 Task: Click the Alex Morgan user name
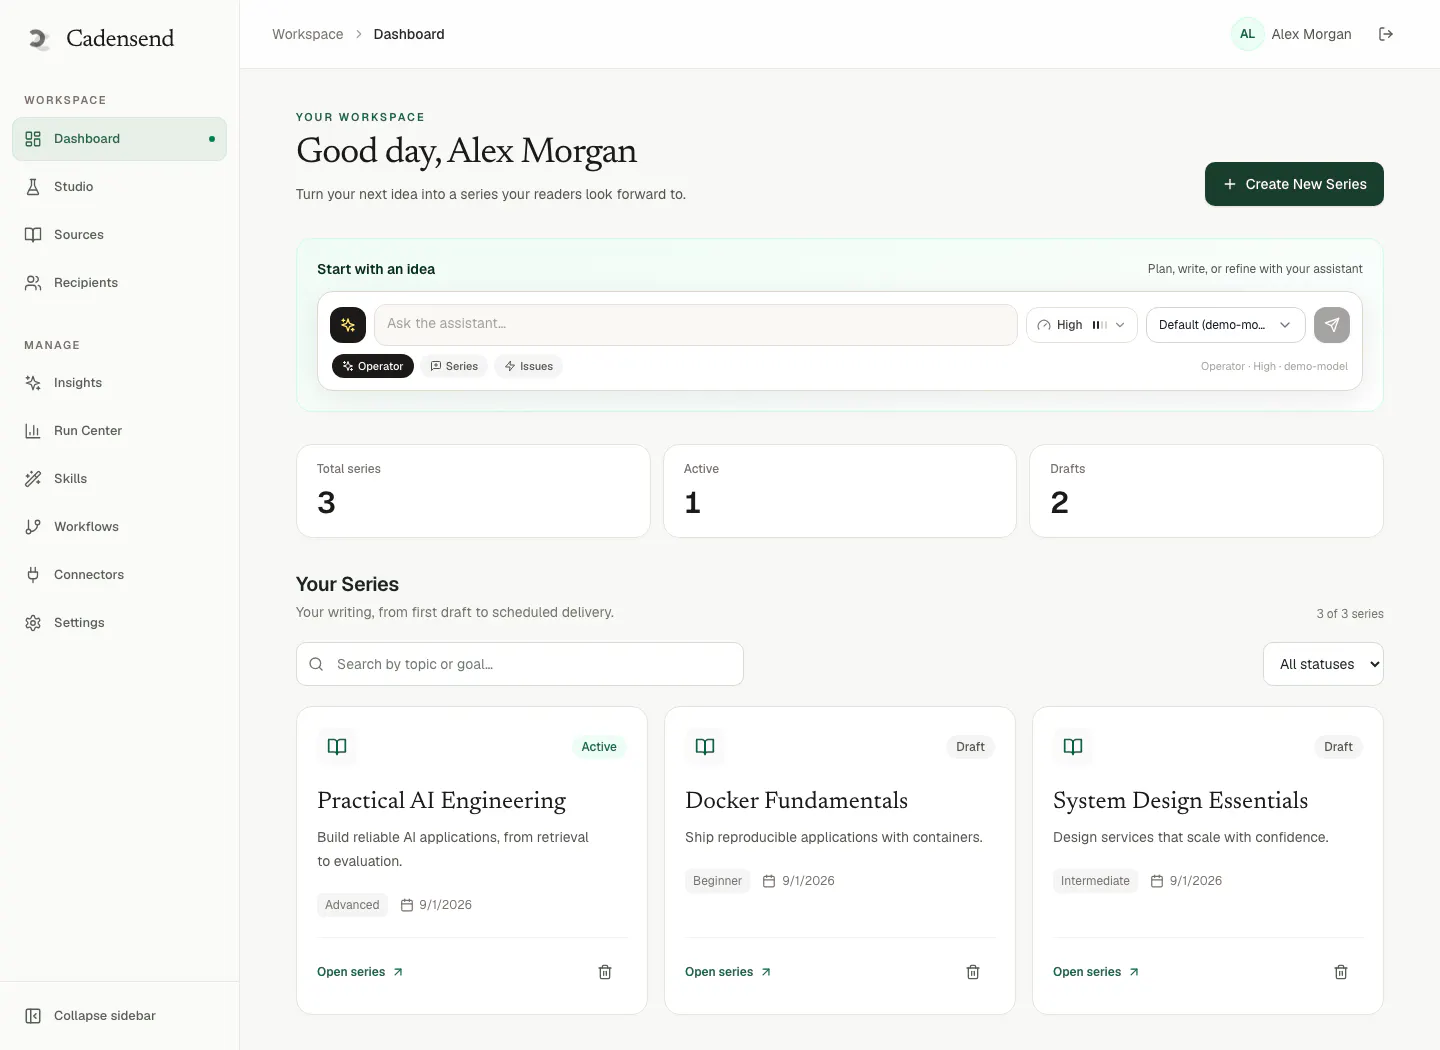pyautogui.click(x=1311, y=34)
